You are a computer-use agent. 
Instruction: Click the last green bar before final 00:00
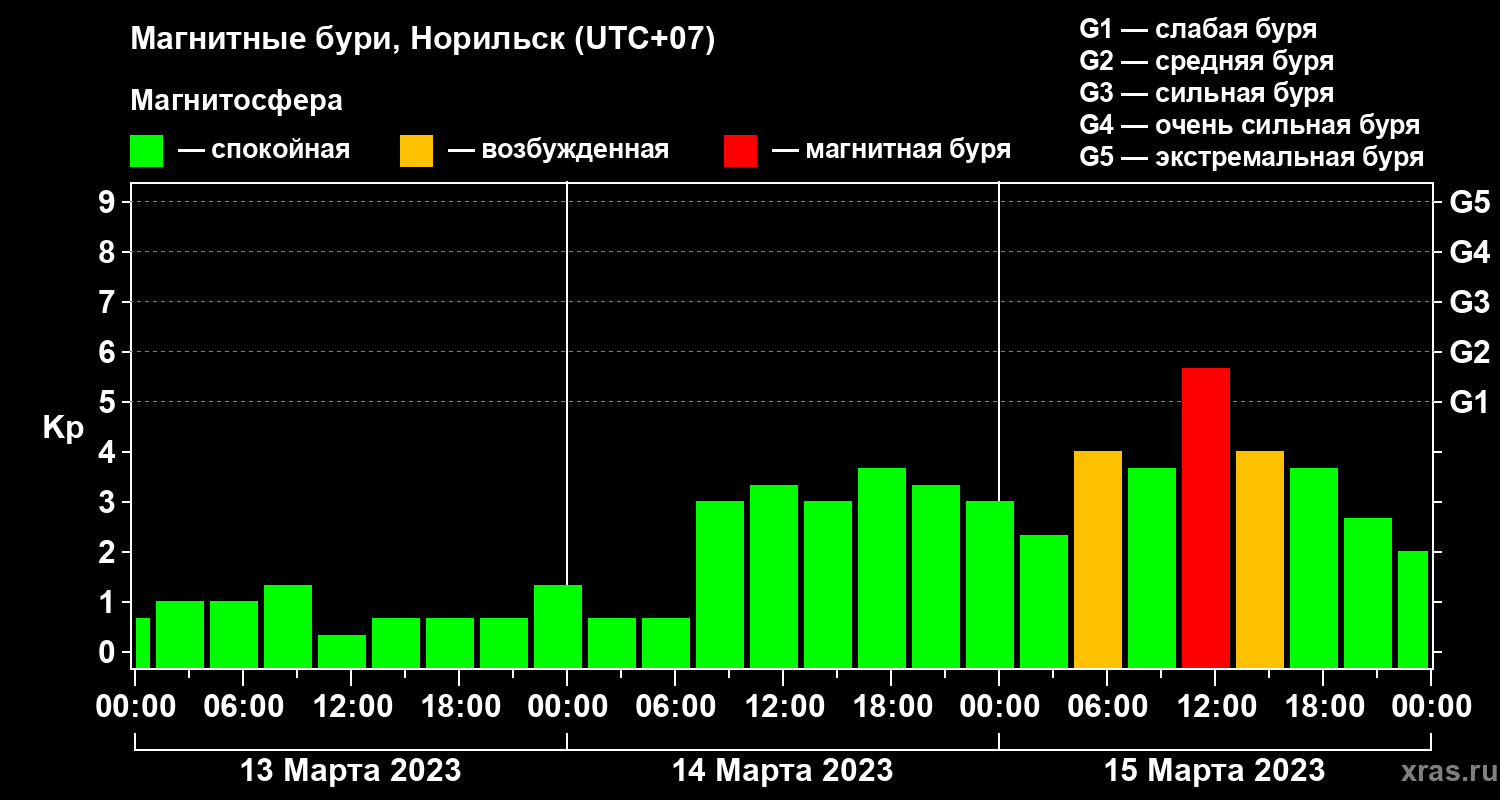[x=1413, y=610]
